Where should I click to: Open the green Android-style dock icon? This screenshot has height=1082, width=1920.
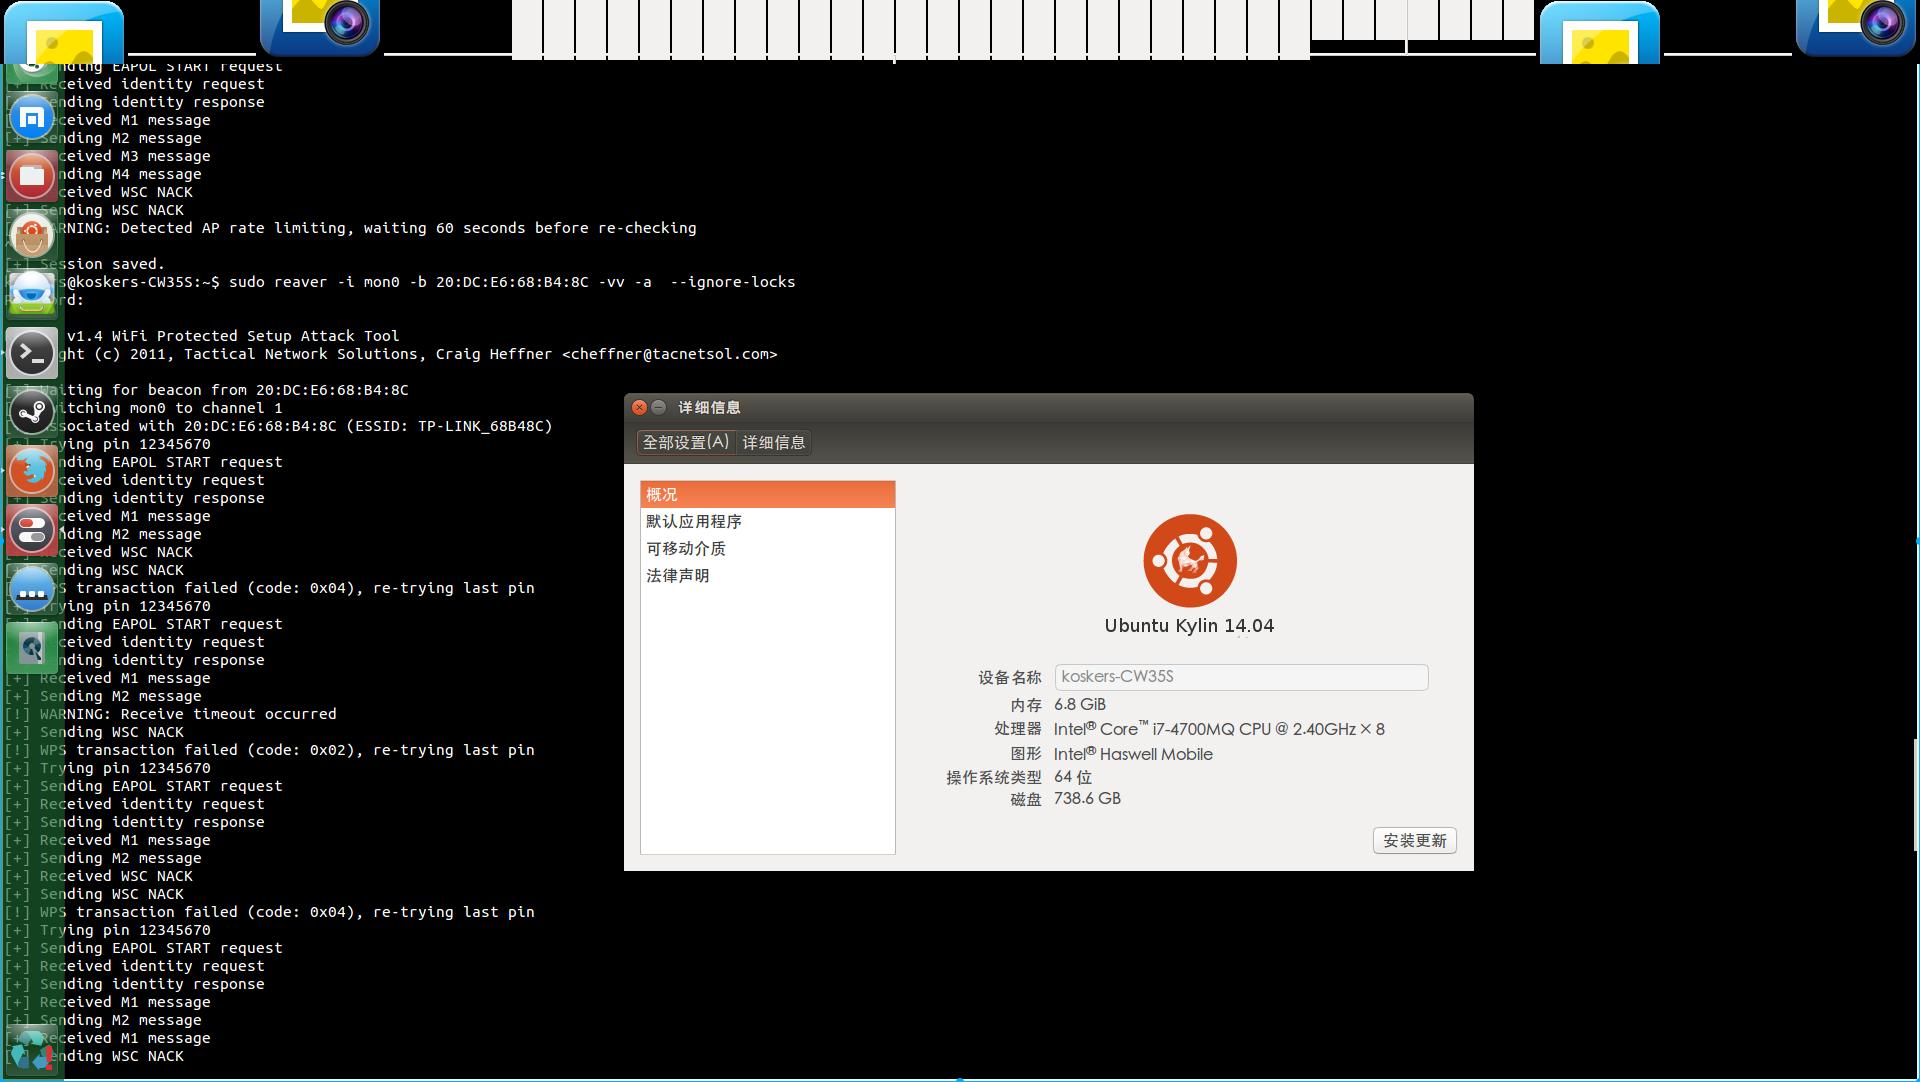tap(31, 294)
